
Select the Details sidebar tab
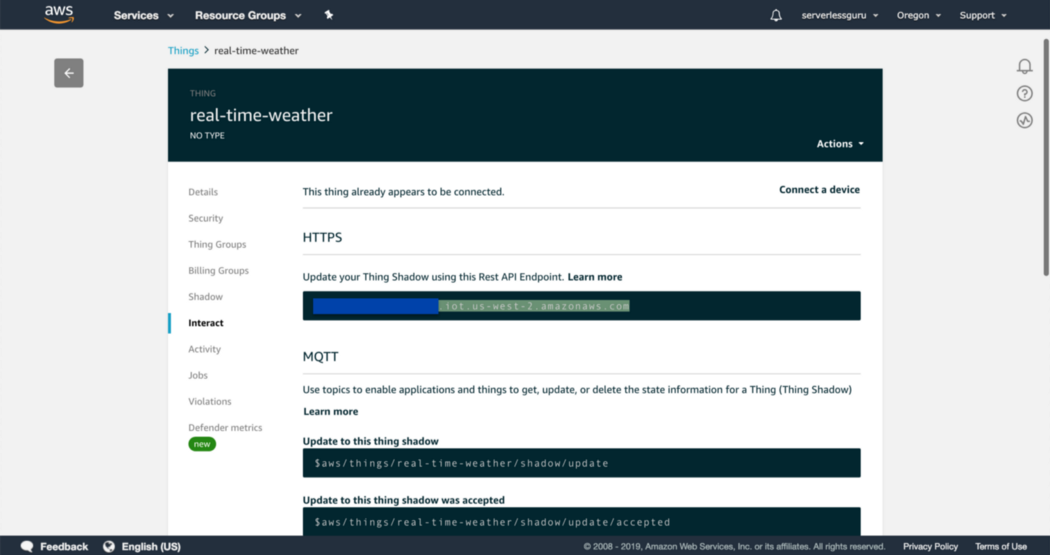click(x=203, y=192)
